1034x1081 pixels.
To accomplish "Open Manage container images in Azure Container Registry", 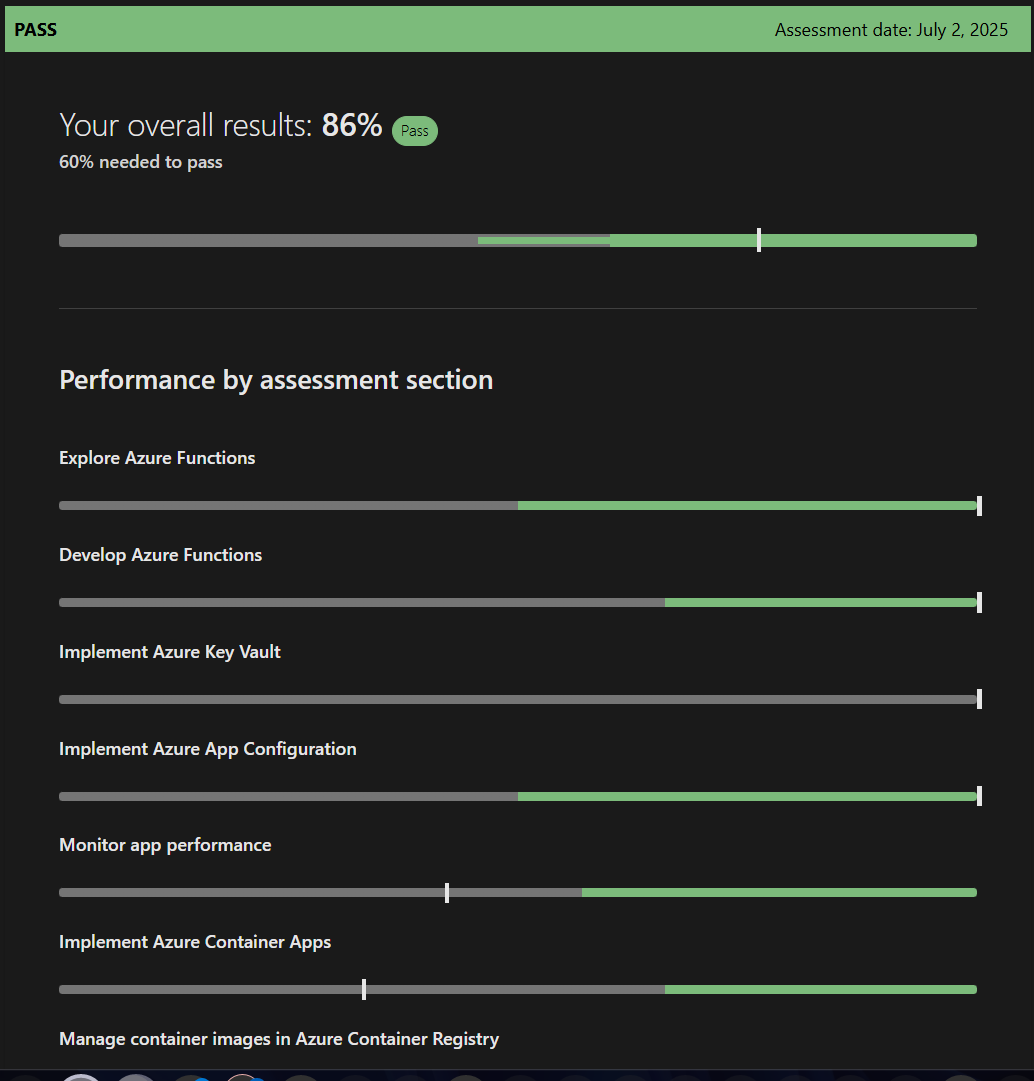I will (x=279, y=1040).
